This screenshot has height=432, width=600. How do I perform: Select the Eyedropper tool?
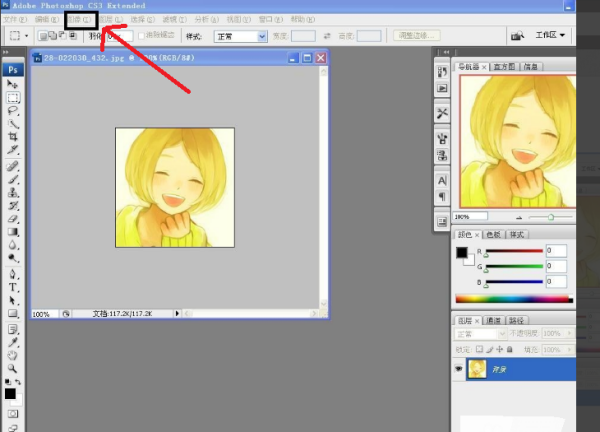coord(13,342)
